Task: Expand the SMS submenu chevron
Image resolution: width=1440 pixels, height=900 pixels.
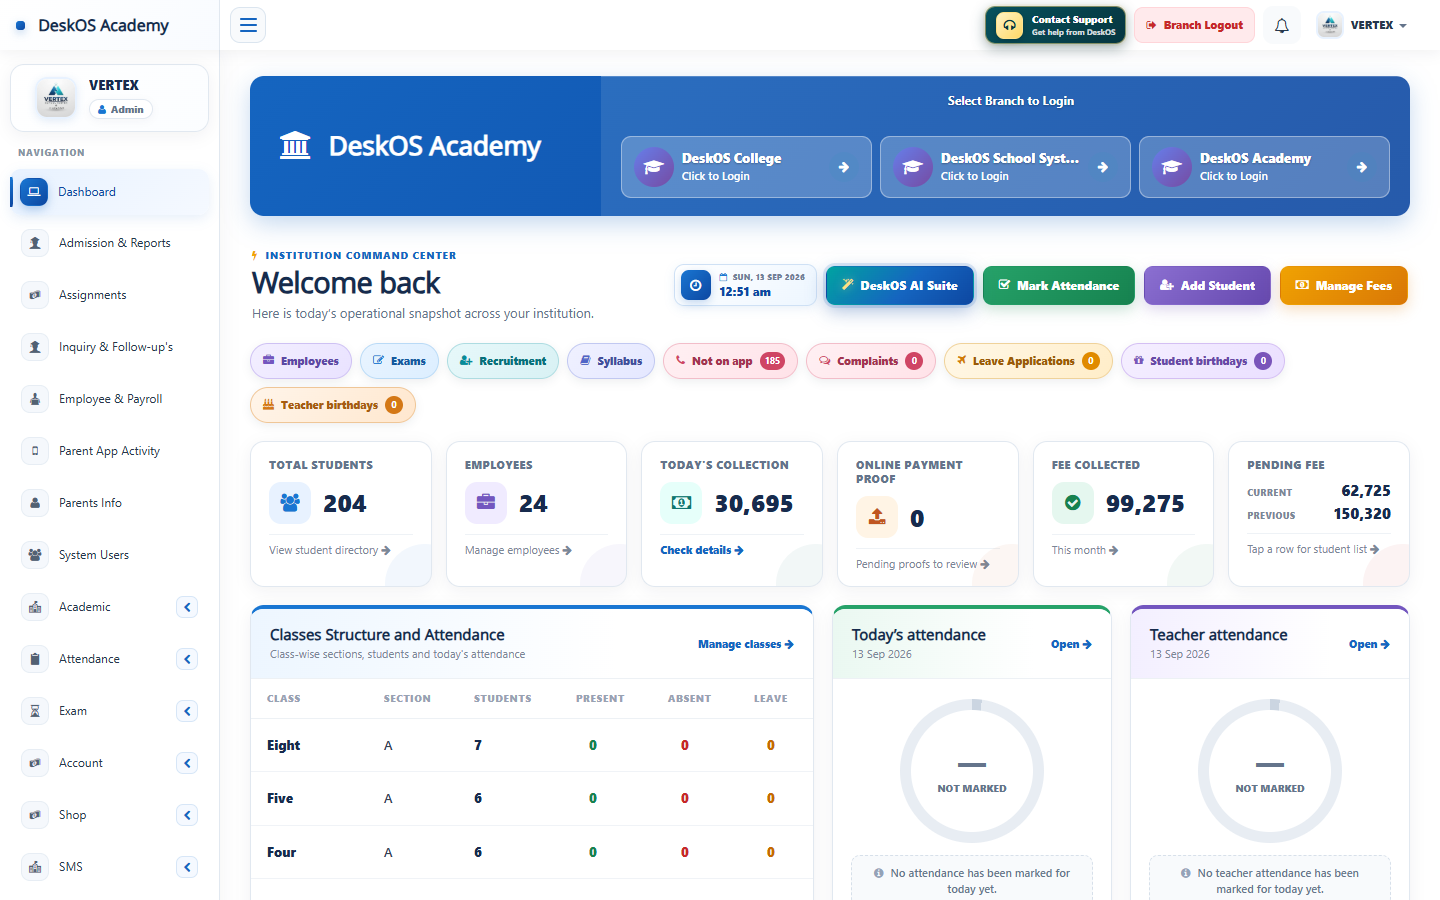Action: (x=187, y=867)
